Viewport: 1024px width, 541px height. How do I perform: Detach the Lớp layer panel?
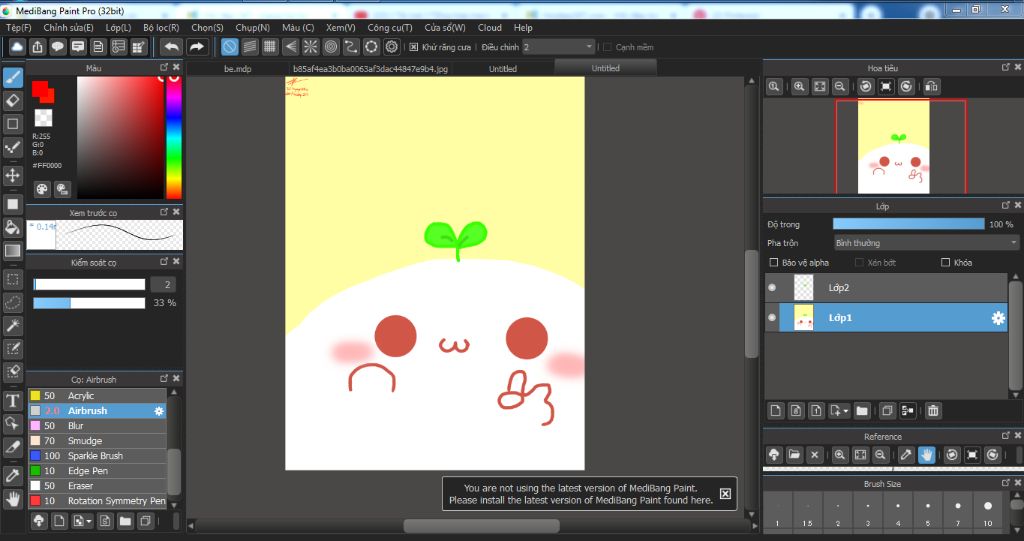point(1006,206)
